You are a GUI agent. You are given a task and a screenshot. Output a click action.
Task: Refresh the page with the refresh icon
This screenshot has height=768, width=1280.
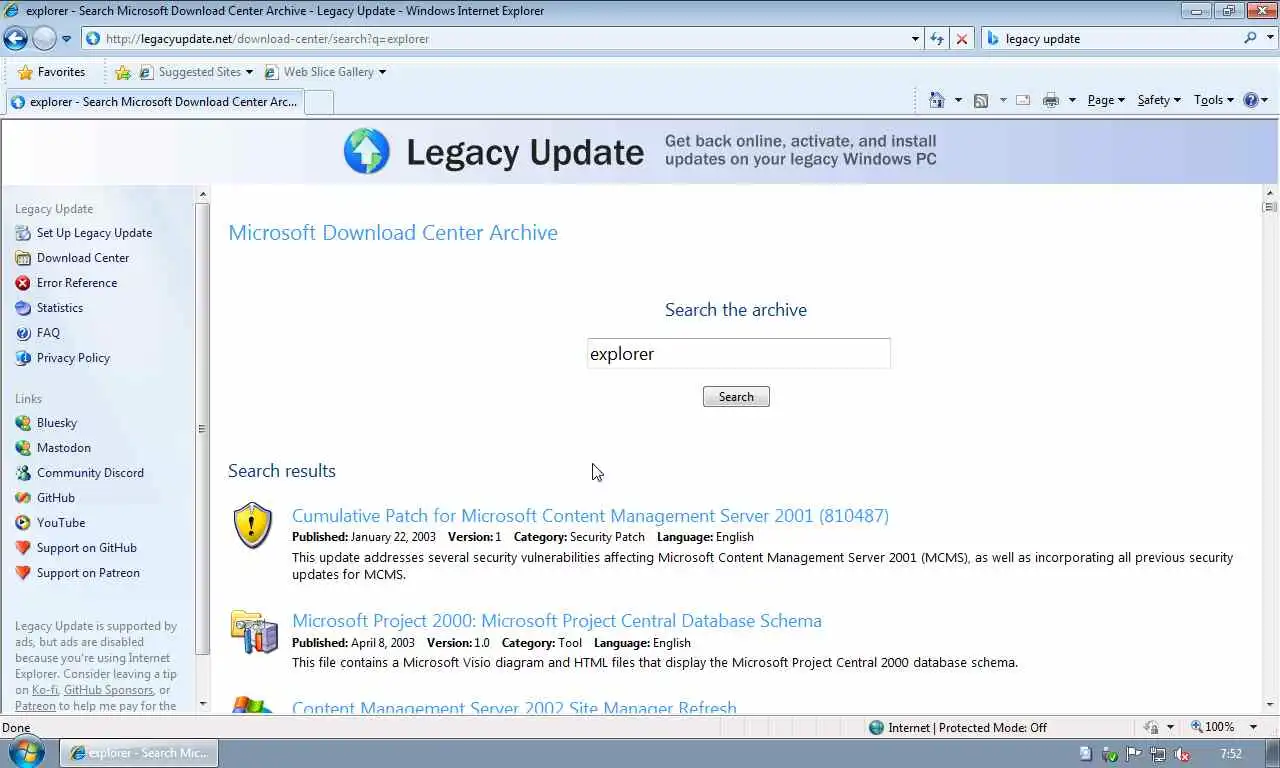[937, 39]
